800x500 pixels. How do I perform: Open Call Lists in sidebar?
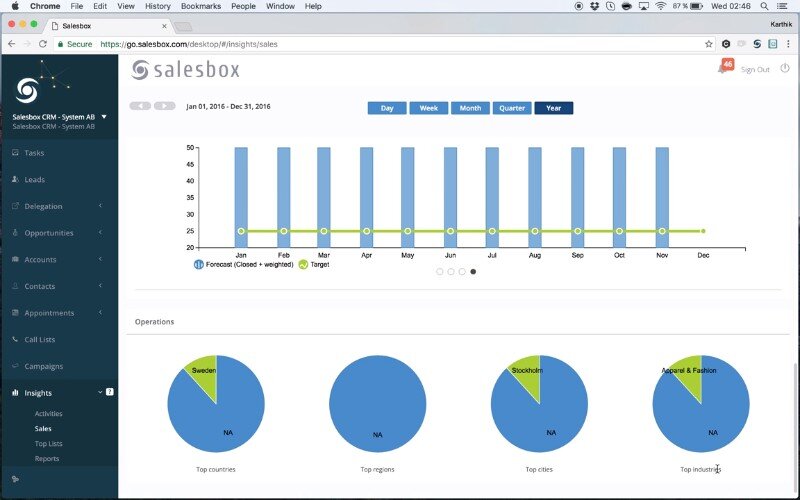click(x=39, y=340)
